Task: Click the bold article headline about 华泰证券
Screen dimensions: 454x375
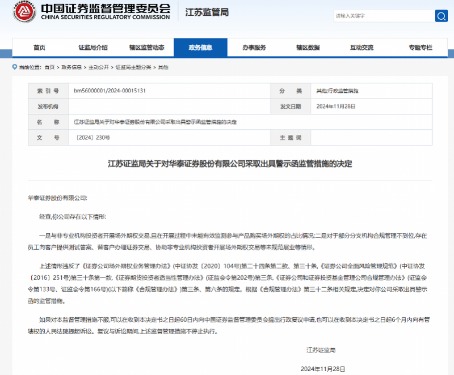Action: click(x=230, y=164)
